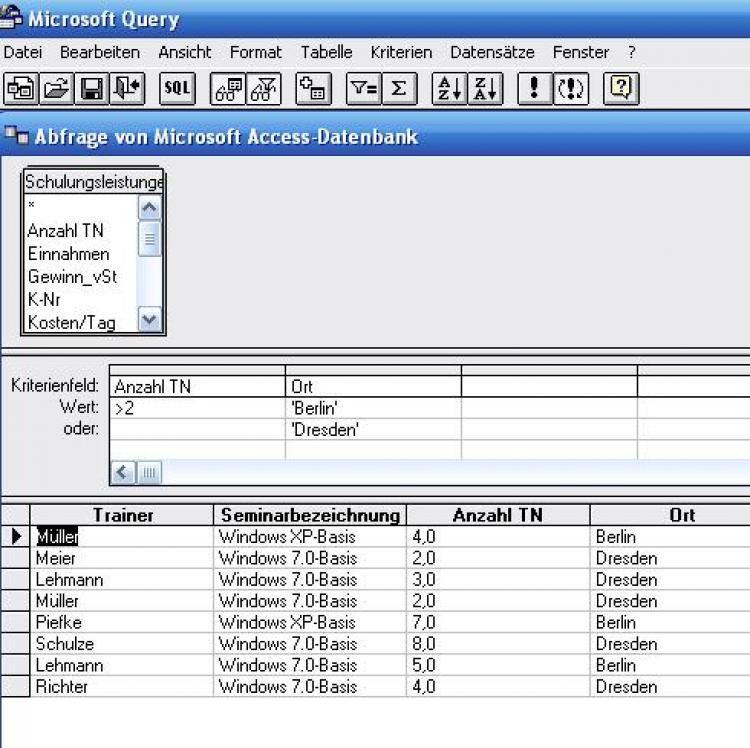The height and width of the screenshot is (748, 750).
Task: Click the Add Tables icon
Action: point(314,88)
